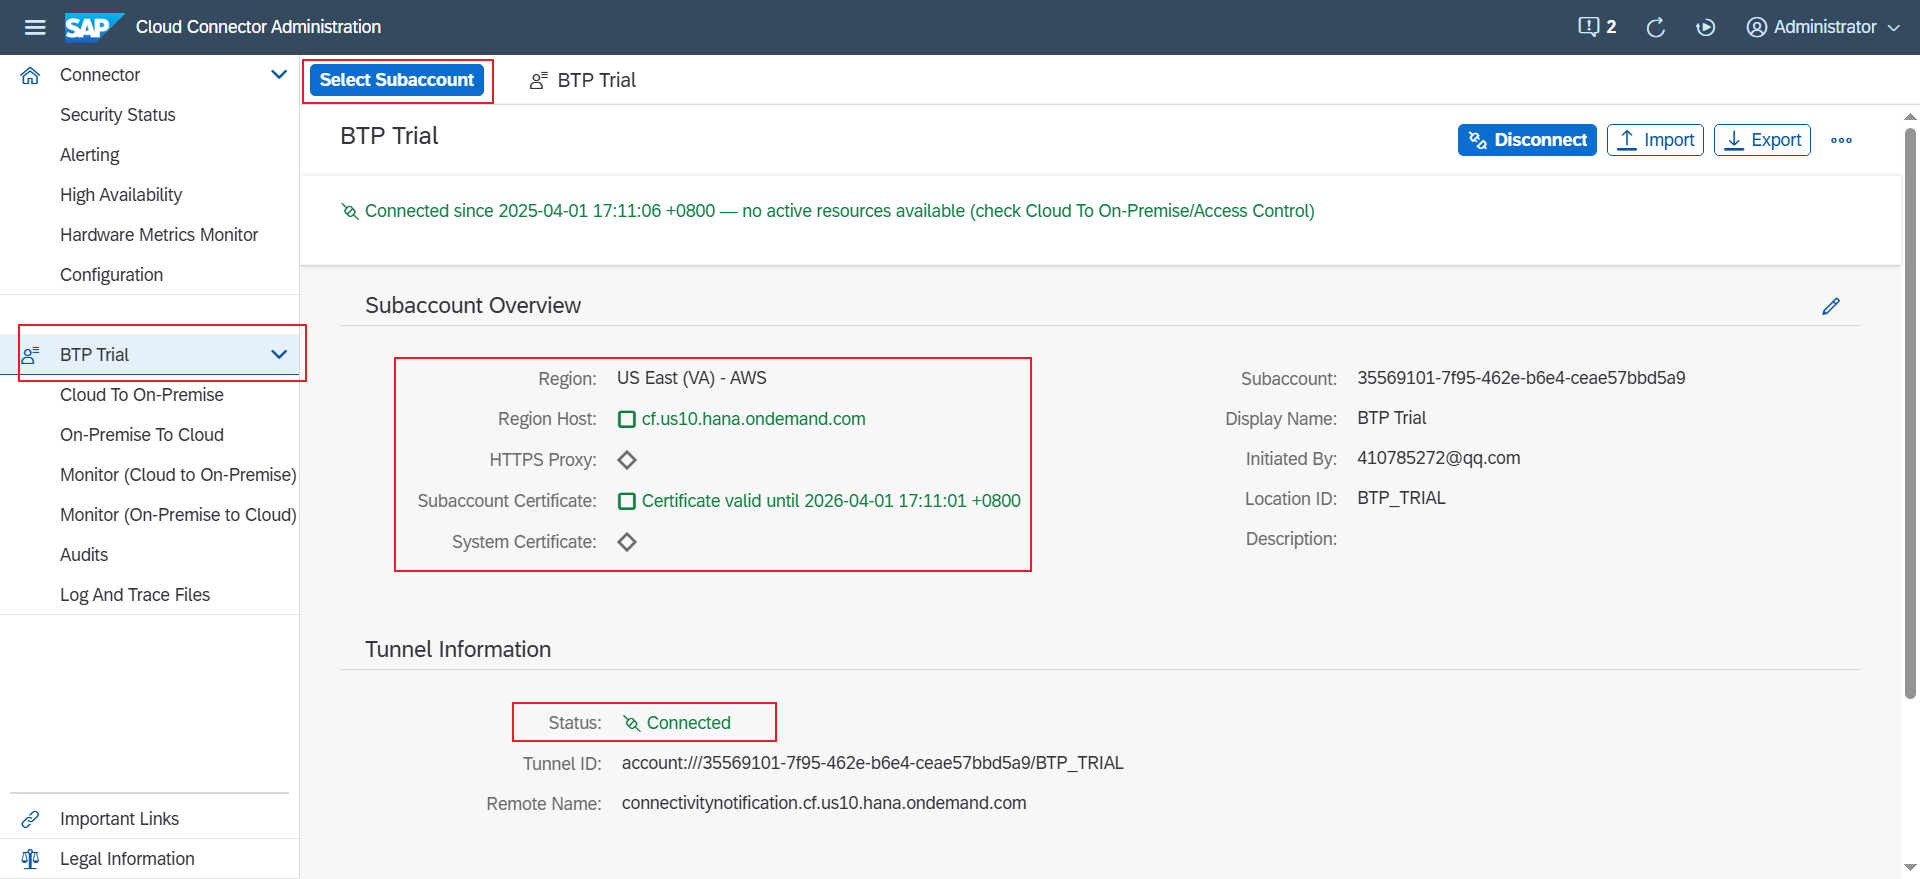Open Monitor (On-Premise to Cloud)
Screen dimensions: 1920x879
coord(178,515)
